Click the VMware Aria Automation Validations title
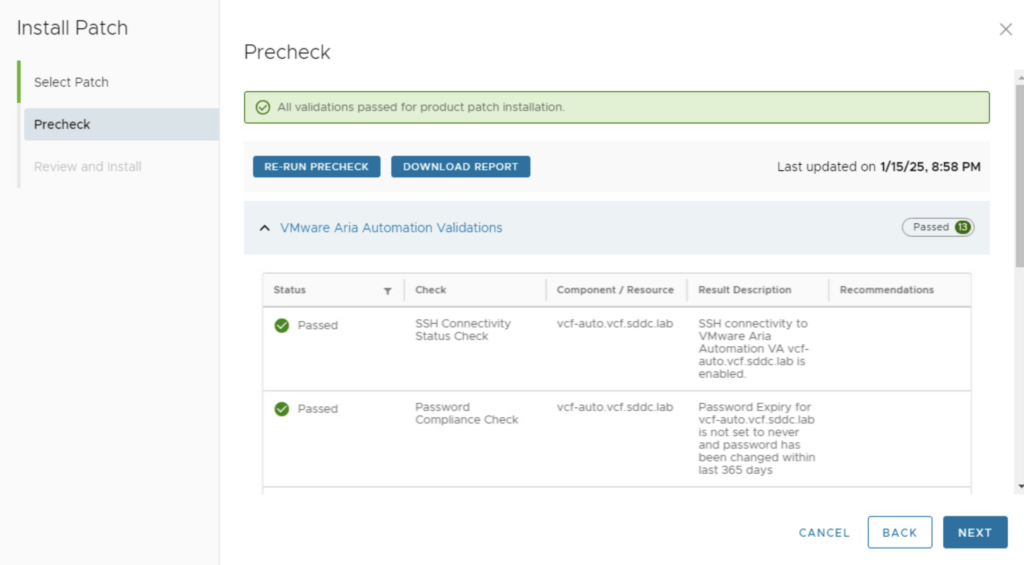The width and height of the screenshot is (1024, 565). (391, 228)
